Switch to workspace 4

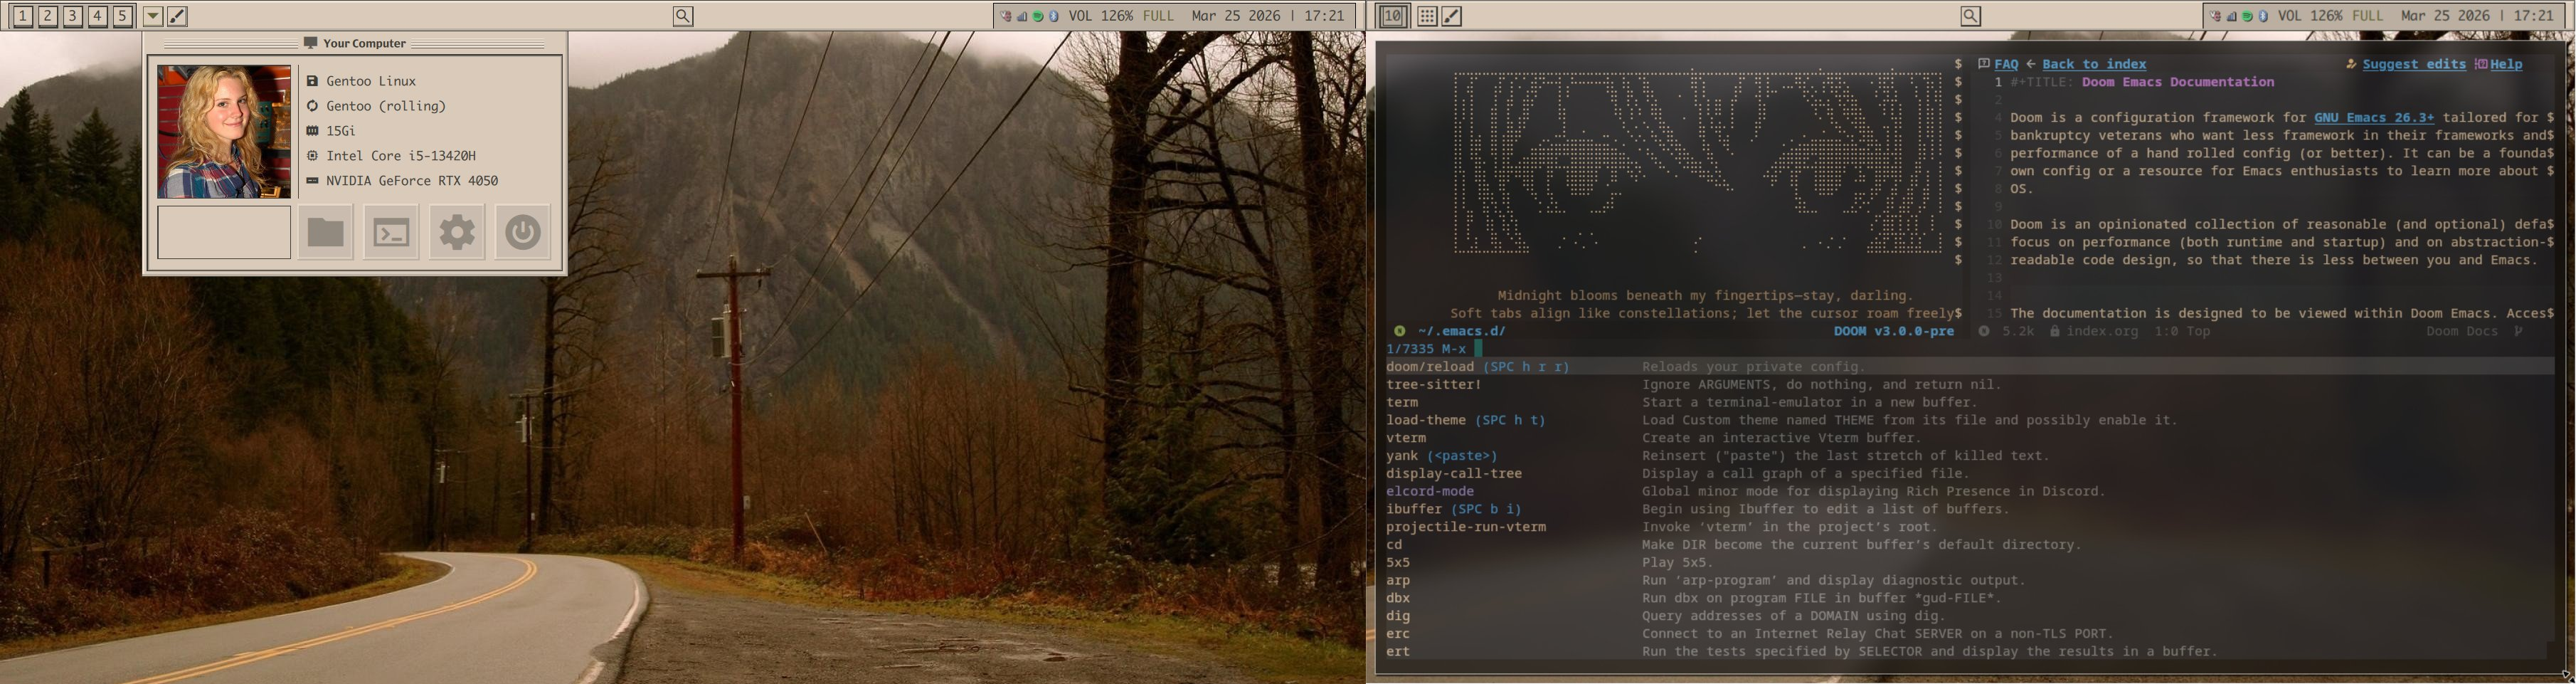tap(98, 16)
